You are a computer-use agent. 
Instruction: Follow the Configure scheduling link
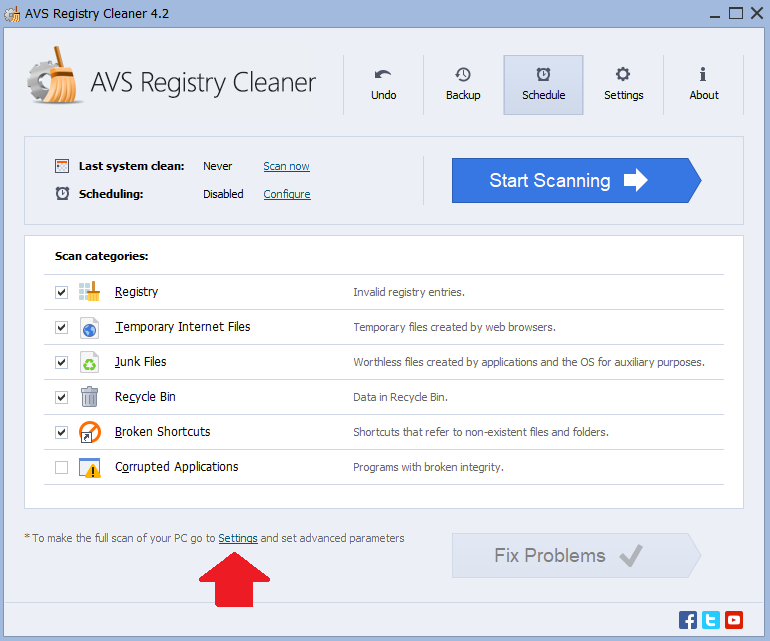coord(287,195)
